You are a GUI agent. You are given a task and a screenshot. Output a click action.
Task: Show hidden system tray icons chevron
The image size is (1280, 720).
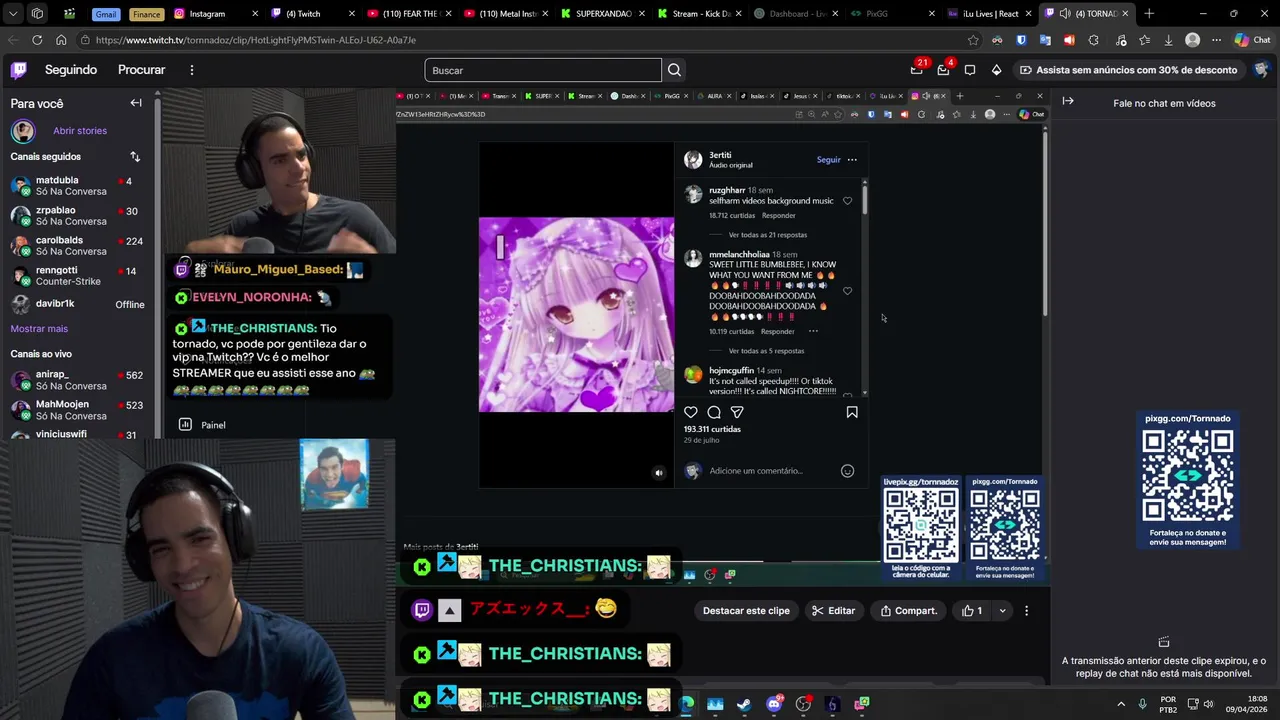coord(1121,704)
